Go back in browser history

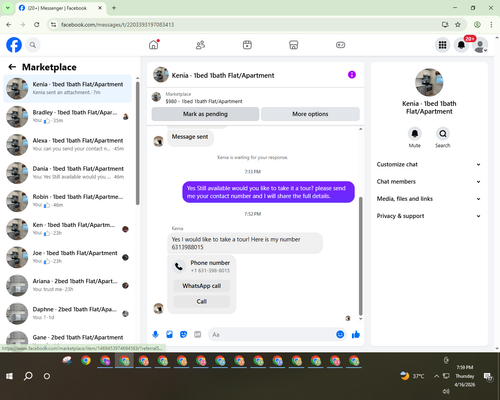9,24
